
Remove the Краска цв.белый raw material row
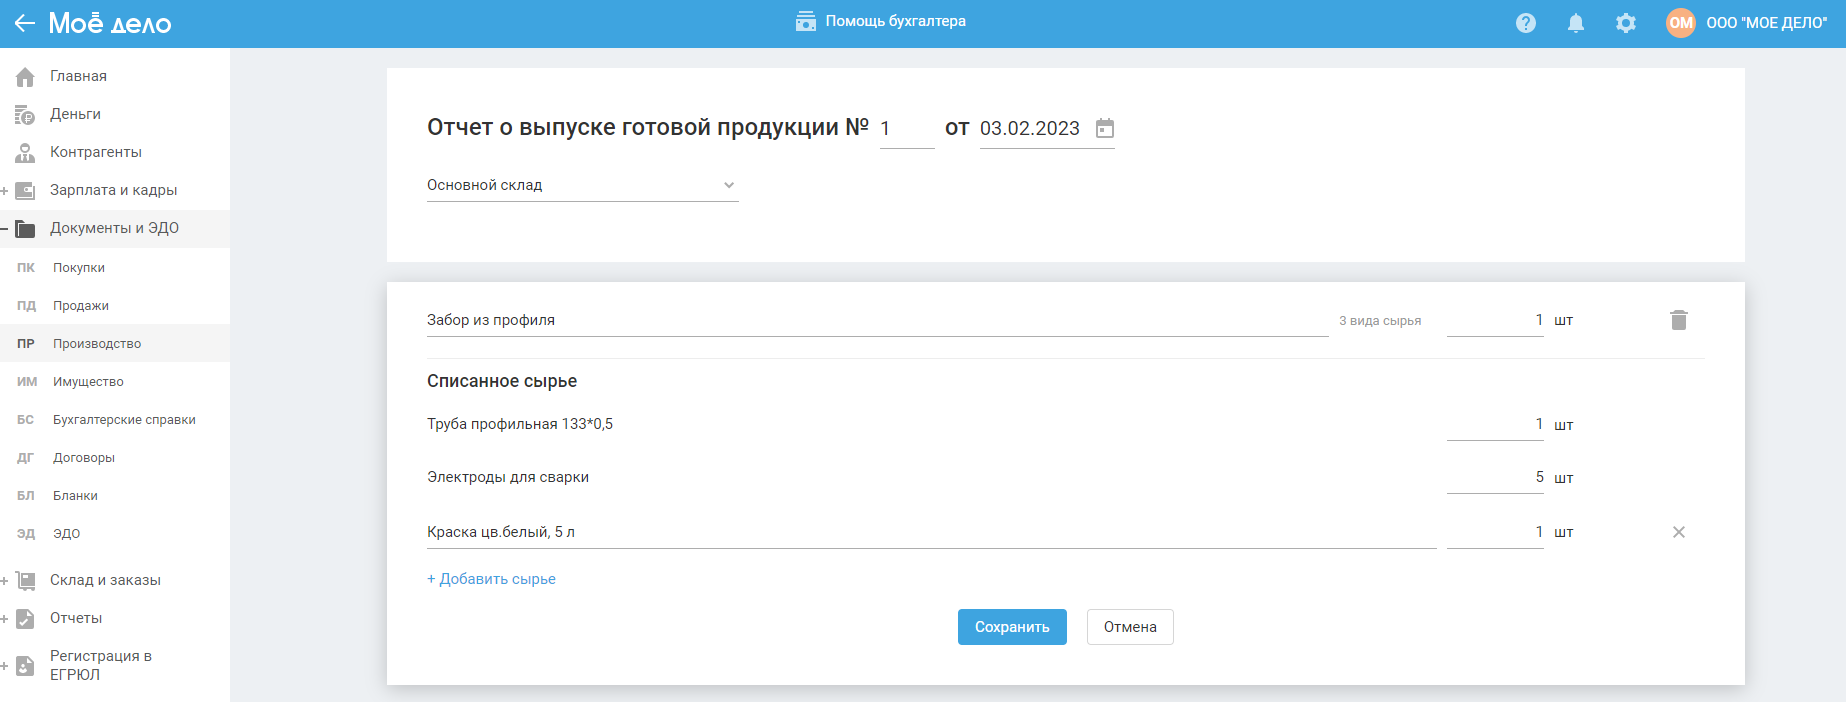(x=1679, y=532)
